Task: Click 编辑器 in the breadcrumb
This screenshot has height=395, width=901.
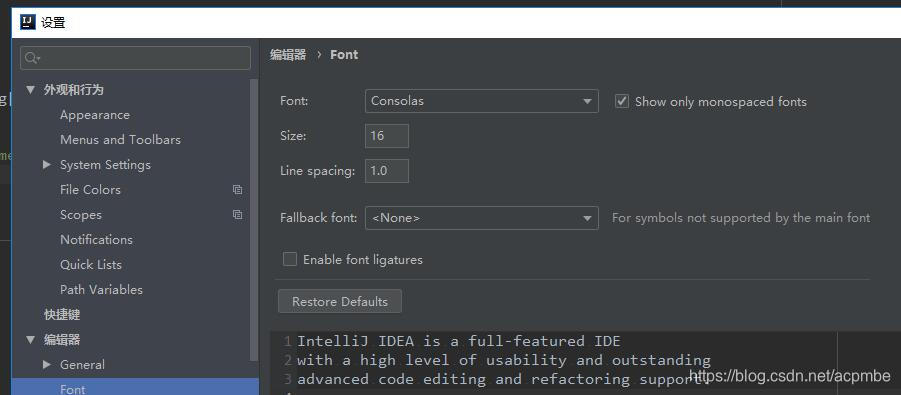Action: point(288,55)
